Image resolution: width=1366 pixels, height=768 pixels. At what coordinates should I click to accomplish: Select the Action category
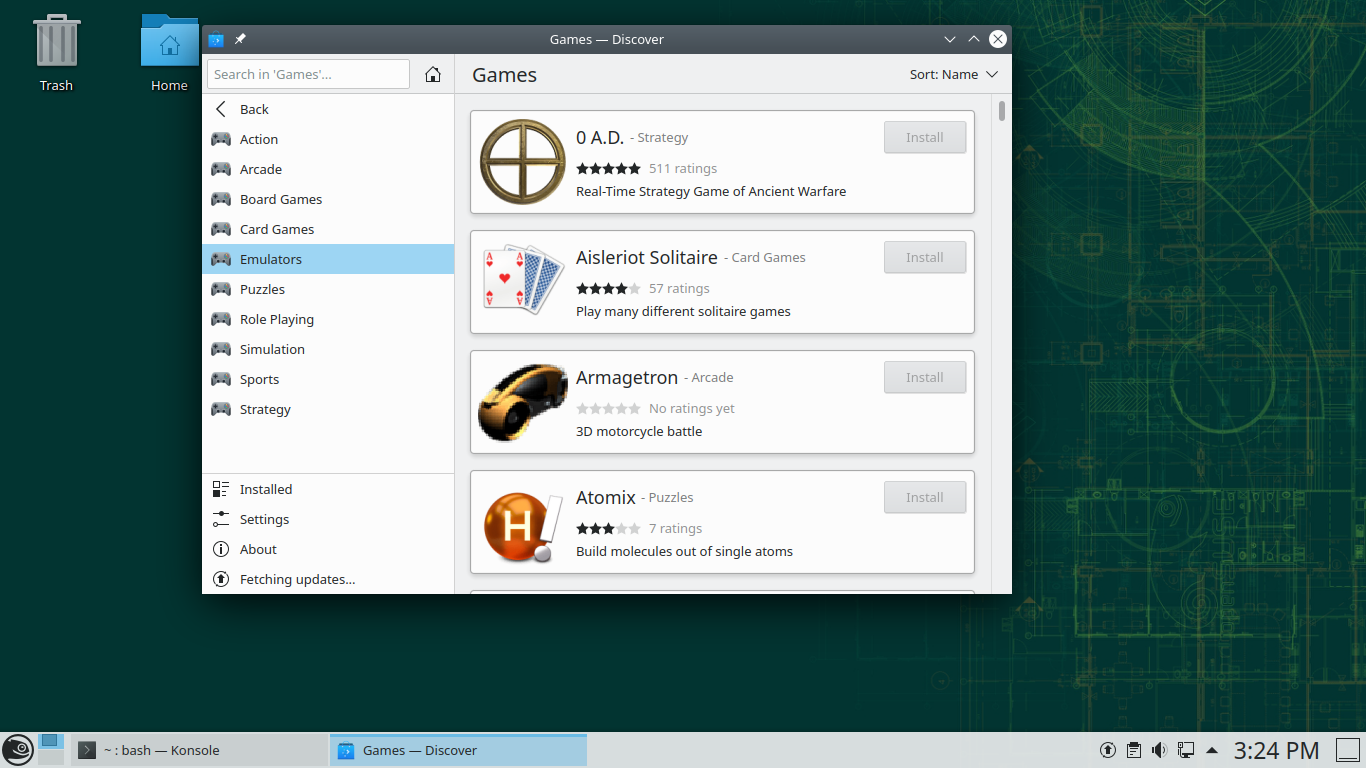point(328,139)
